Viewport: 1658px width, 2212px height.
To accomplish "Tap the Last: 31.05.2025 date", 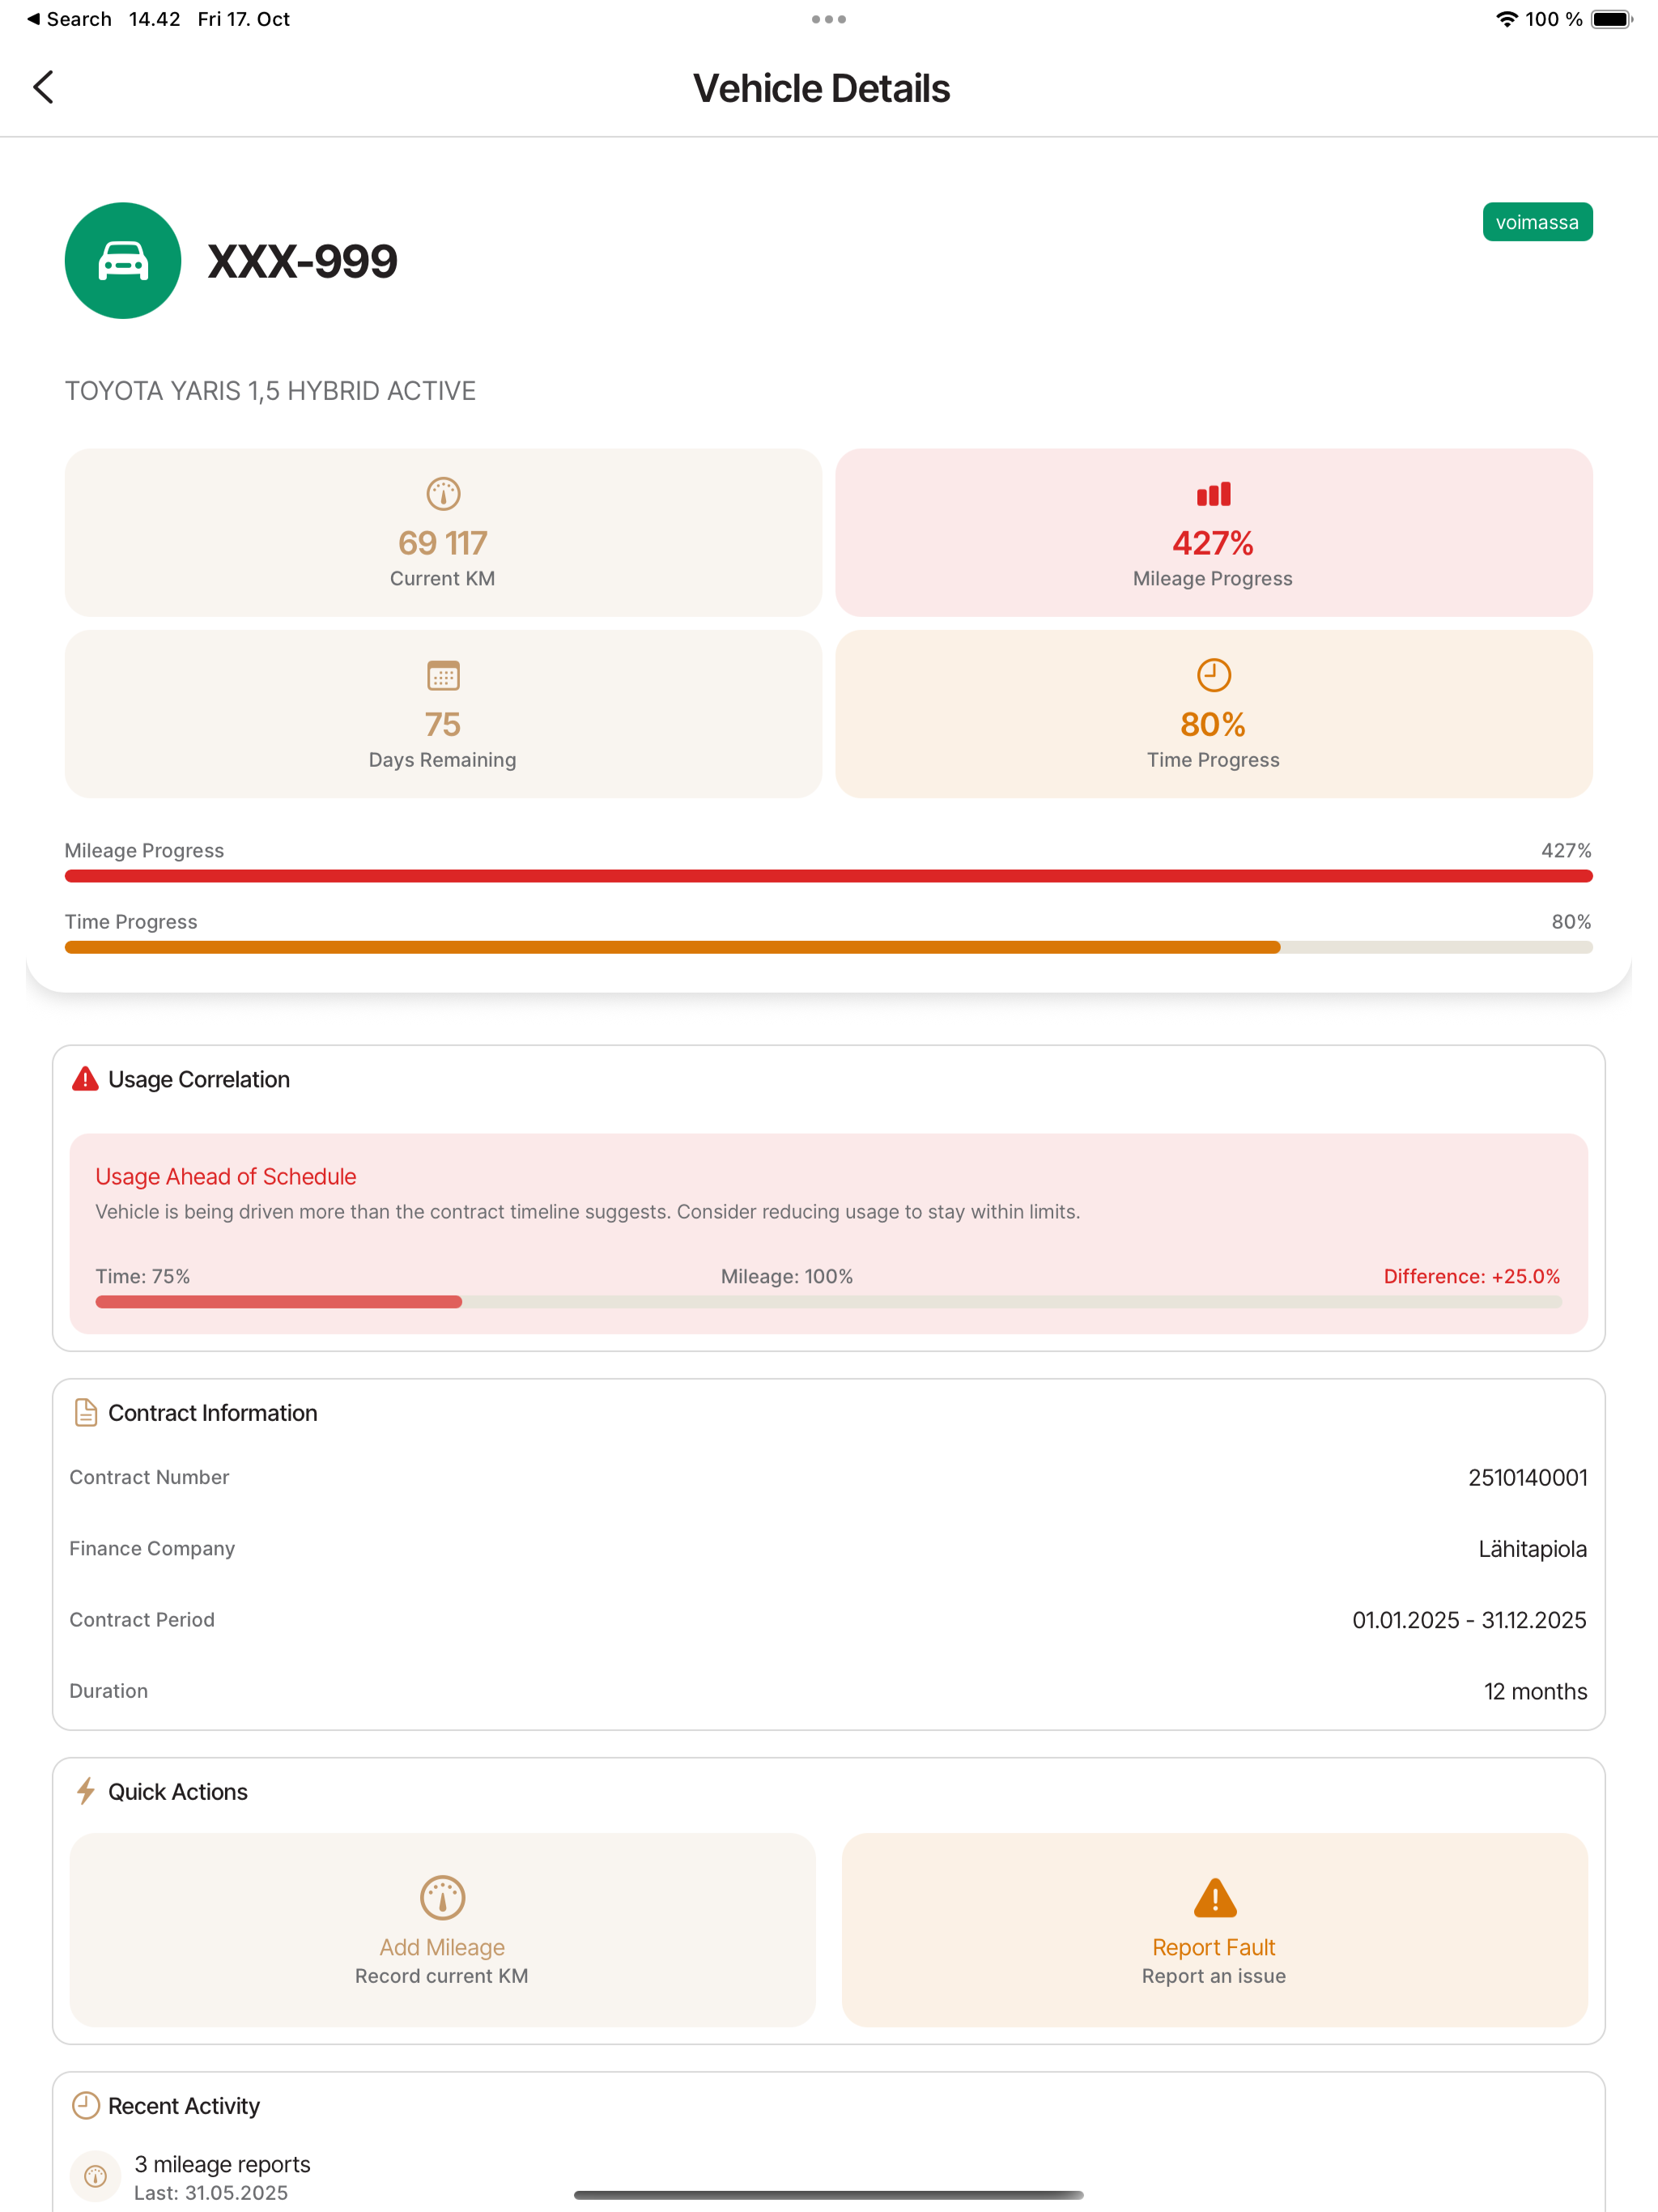I will [211, 2192].
